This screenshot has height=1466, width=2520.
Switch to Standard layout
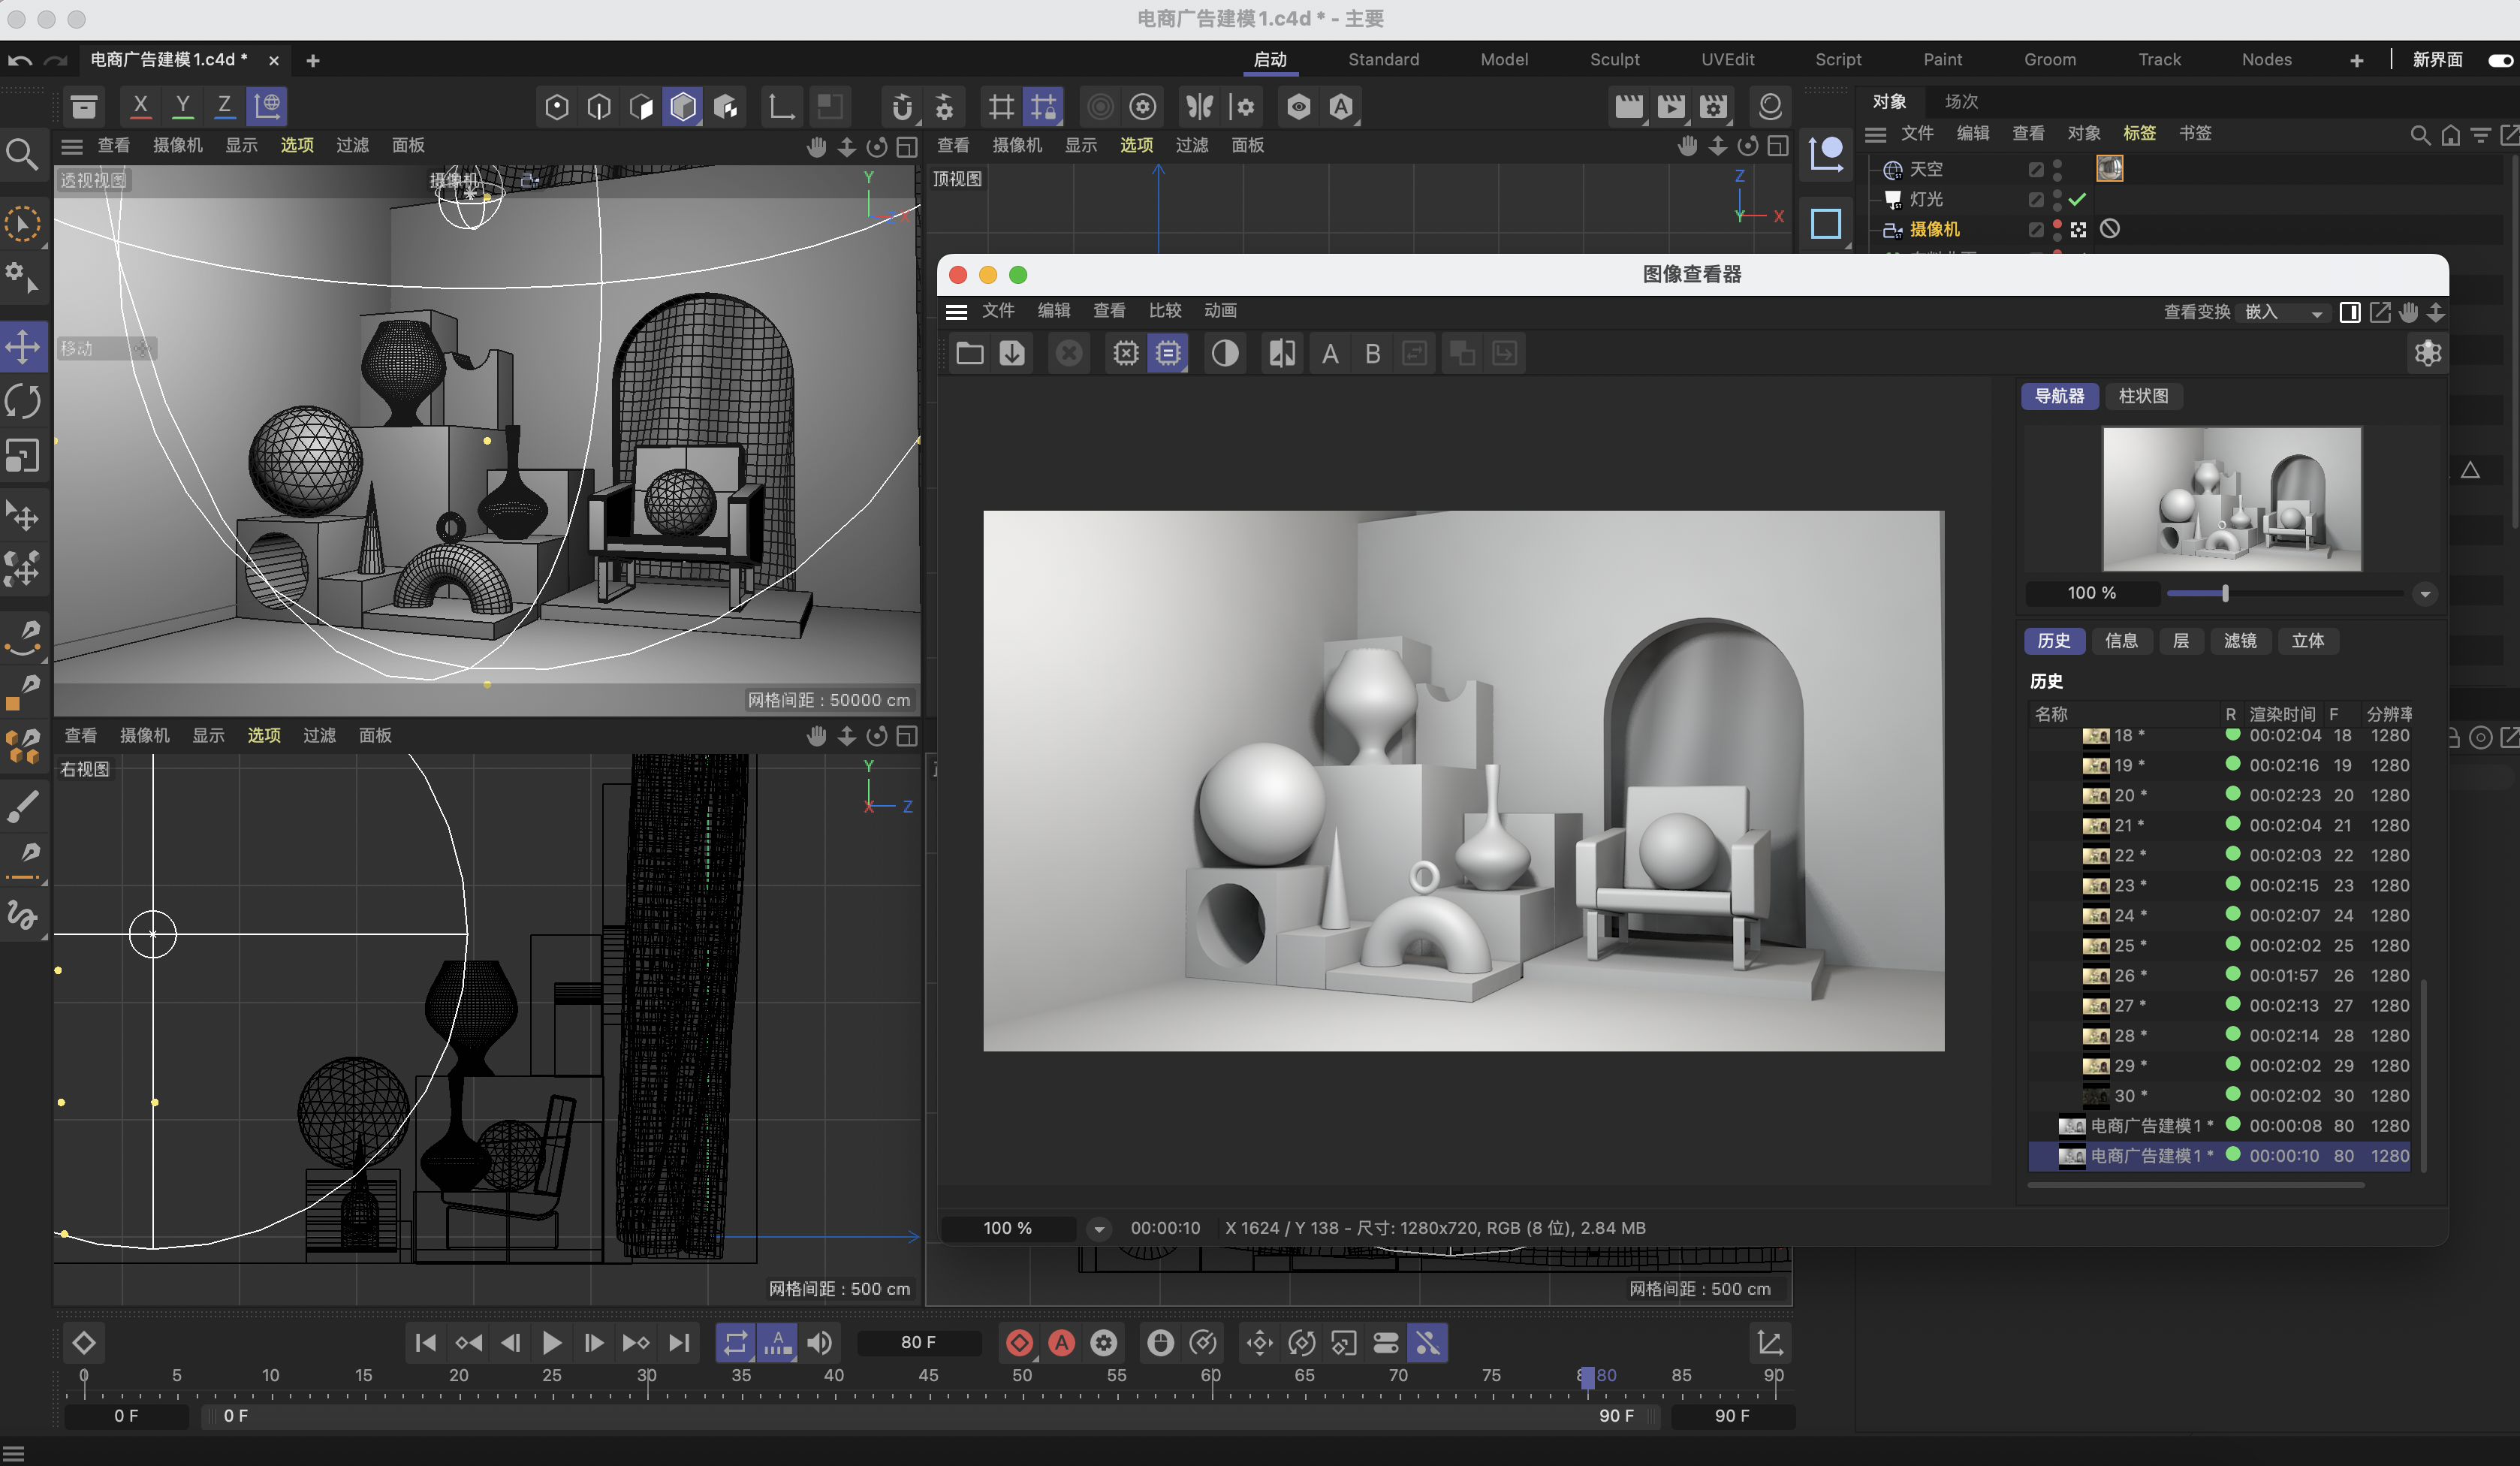click(x=1383, y=60)
